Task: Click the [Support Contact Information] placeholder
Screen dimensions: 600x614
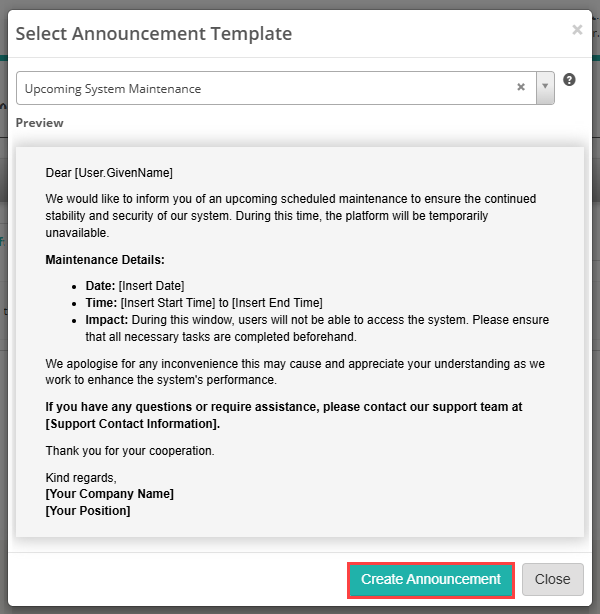Action: point(133,424)
